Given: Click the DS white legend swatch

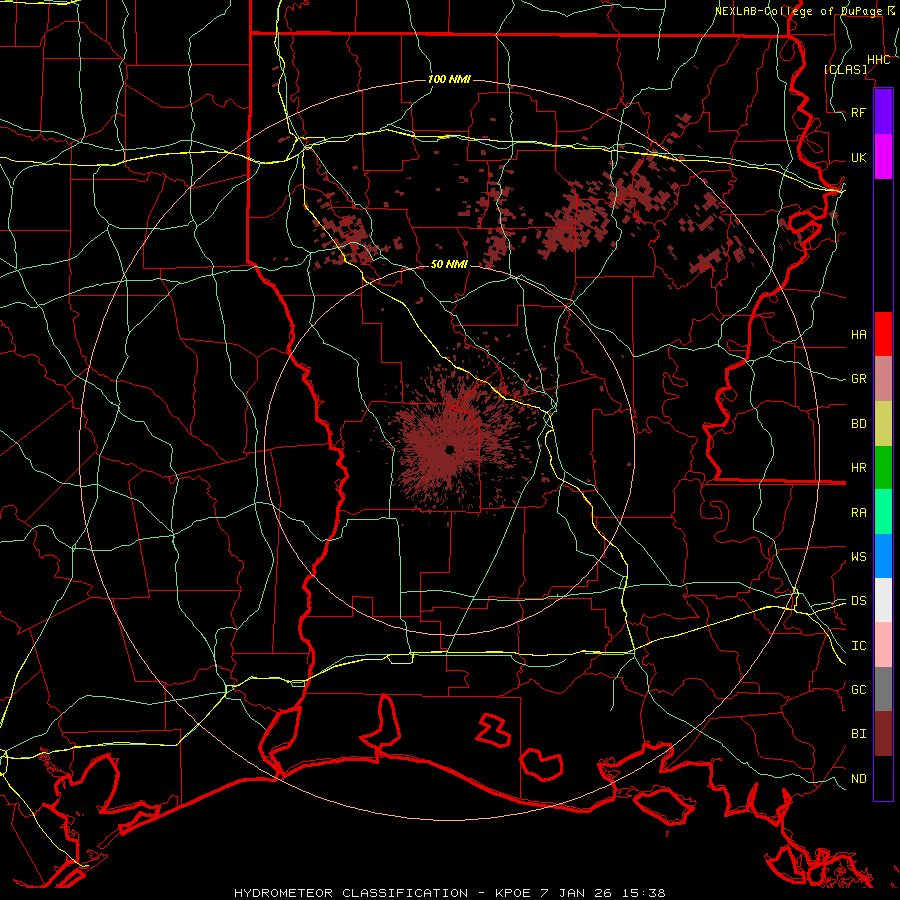Looking at the screenshot, I should pos(883,600).
